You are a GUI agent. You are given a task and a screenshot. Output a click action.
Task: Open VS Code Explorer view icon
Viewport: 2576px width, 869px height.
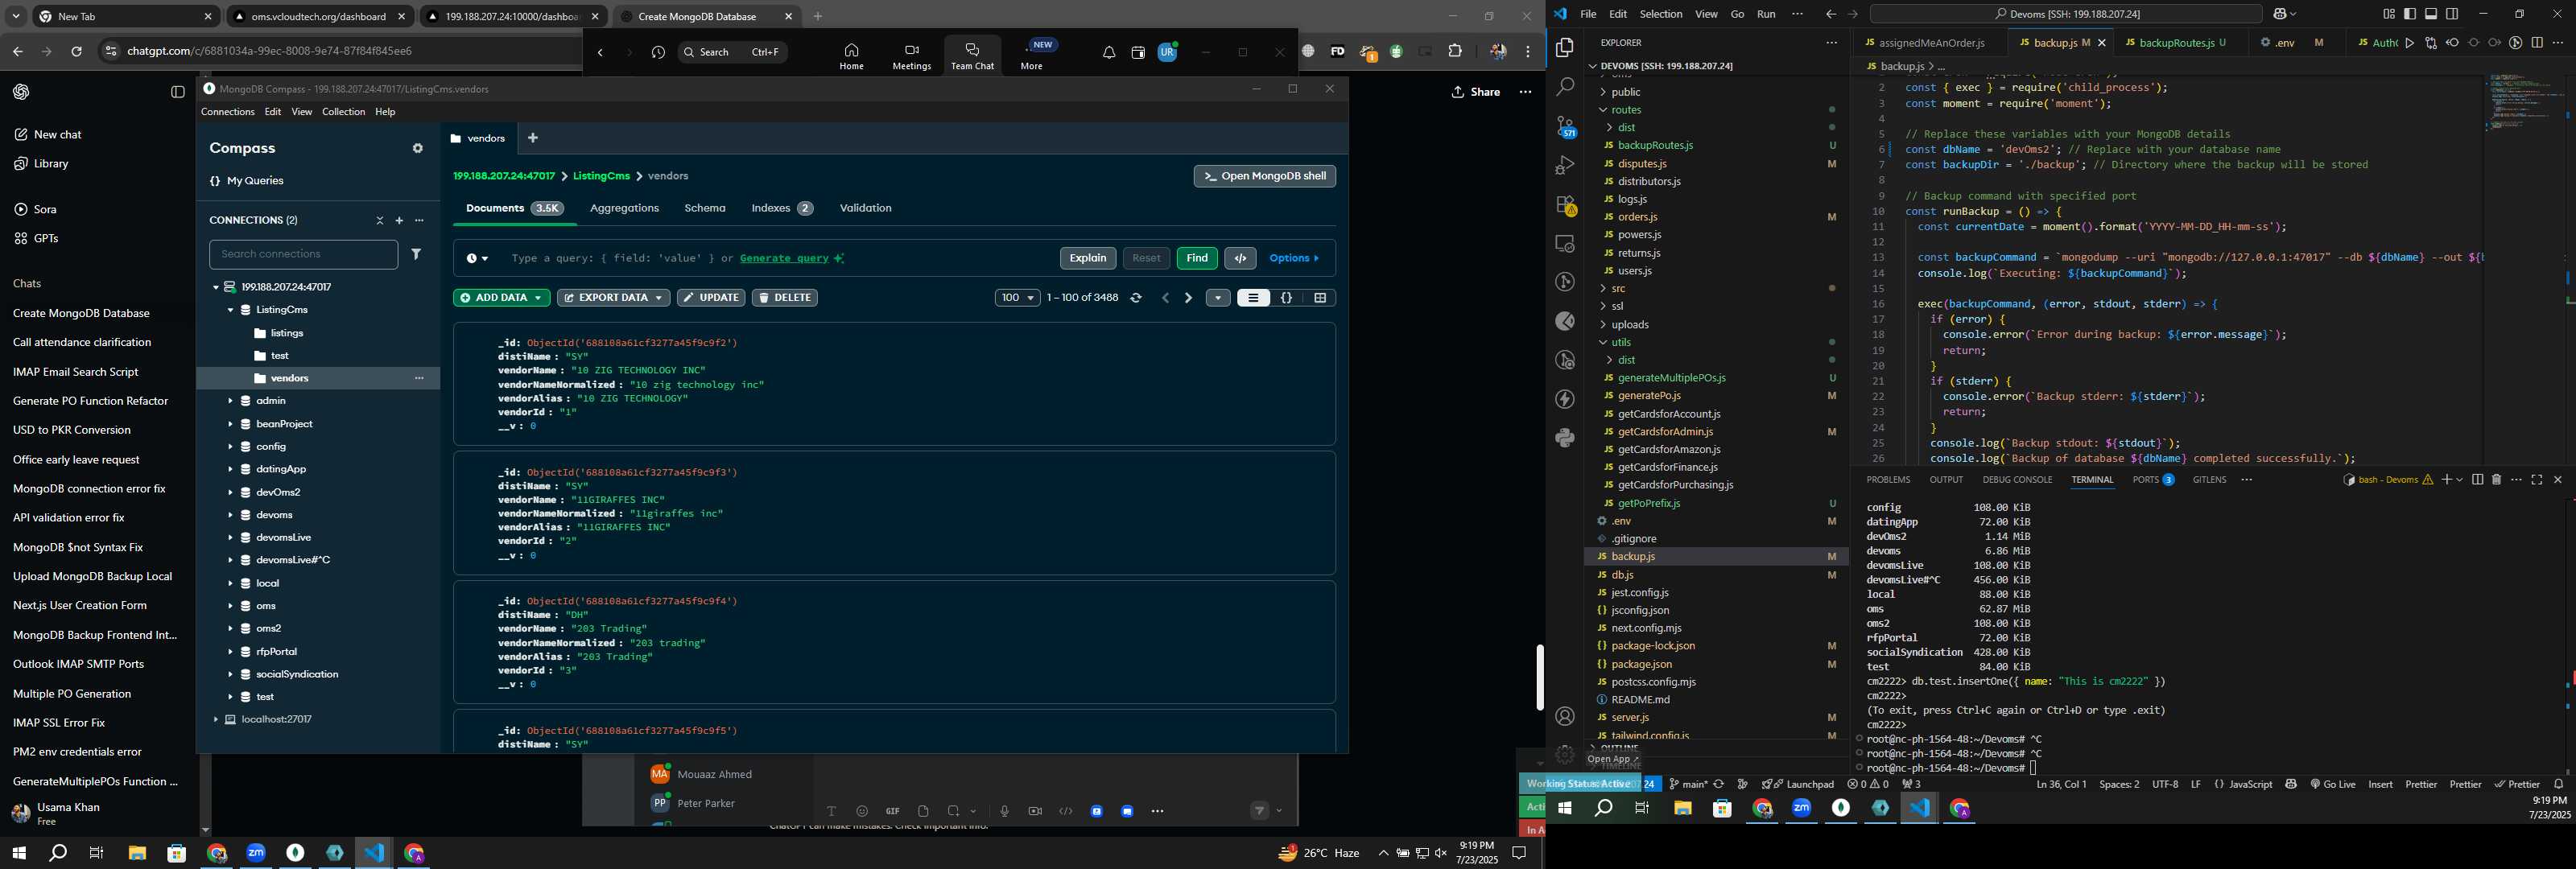[x=1565, y=48]
